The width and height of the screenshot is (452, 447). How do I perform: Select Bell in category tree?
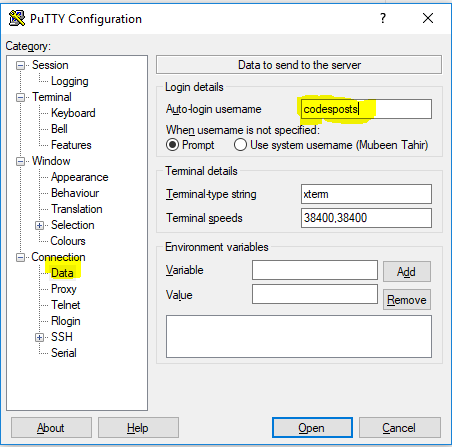click(x=59, y=129)
